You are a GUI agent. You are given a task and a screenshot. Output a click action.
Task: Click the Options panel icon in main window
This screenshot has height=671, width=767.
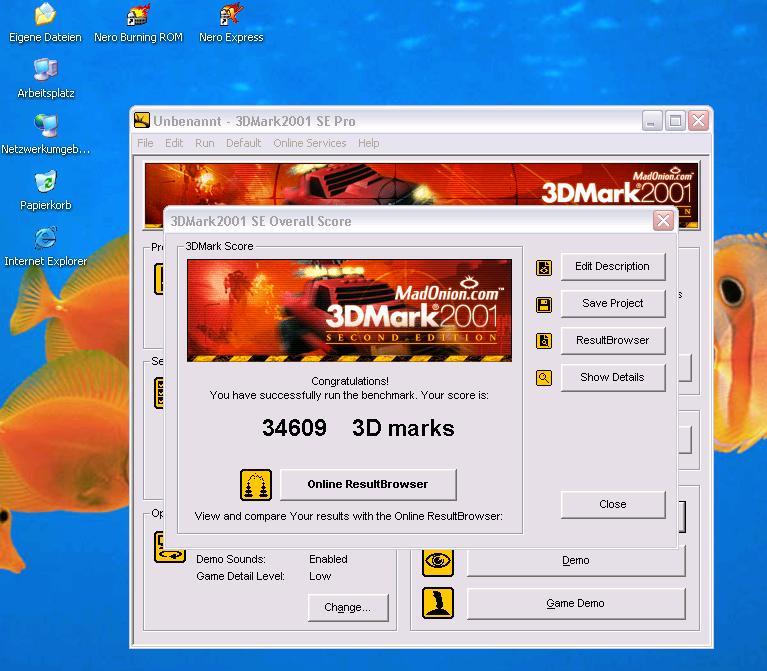pyautogui.click(x=169, y=549)
